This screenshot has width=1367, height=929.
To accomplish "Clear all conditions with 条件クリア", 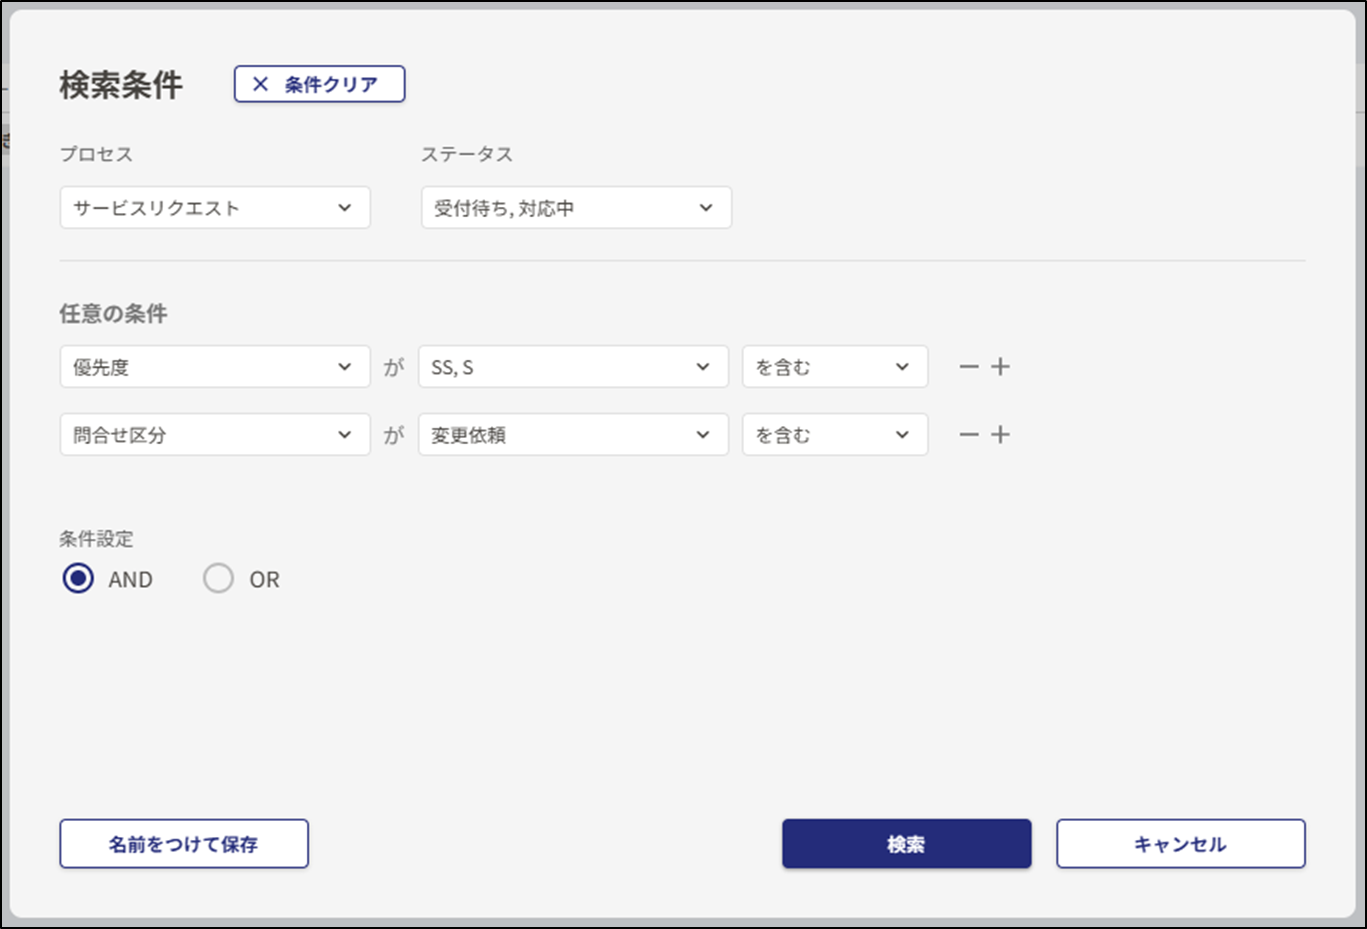I will (318, 84).
